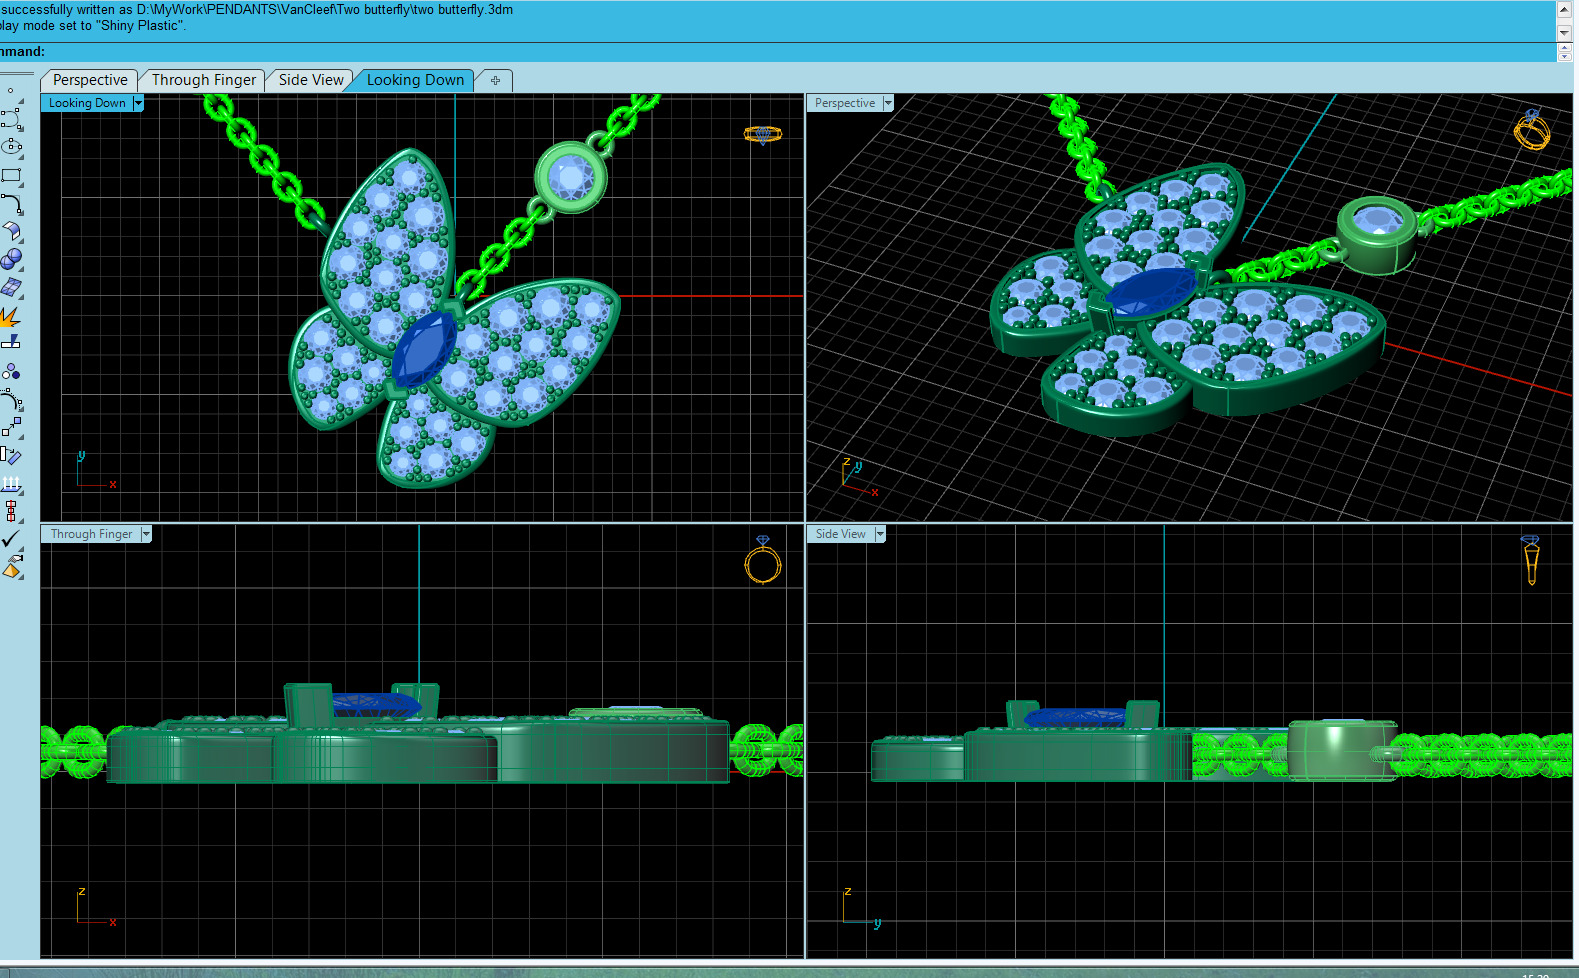Viewport: 1579px width, 978px height.
Task: Click the Looking Down viewport title label
Action: (x=87, y=103)
